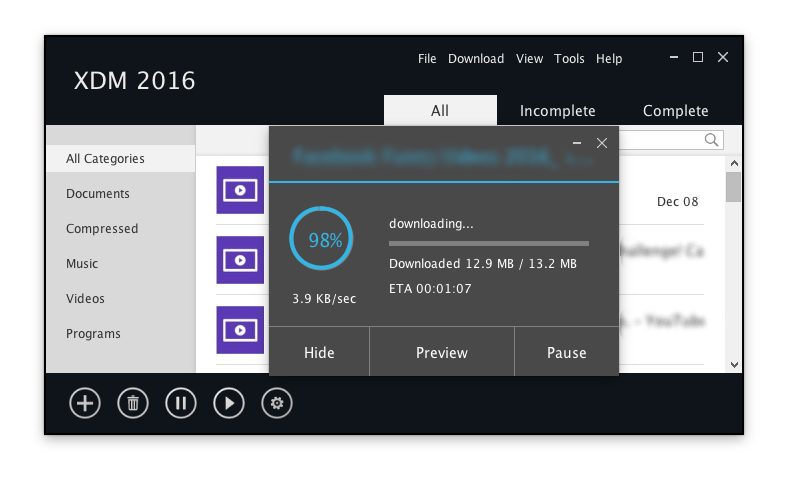Click the Hide button
Screen dimensions: 796x477
tap(319, 352)
